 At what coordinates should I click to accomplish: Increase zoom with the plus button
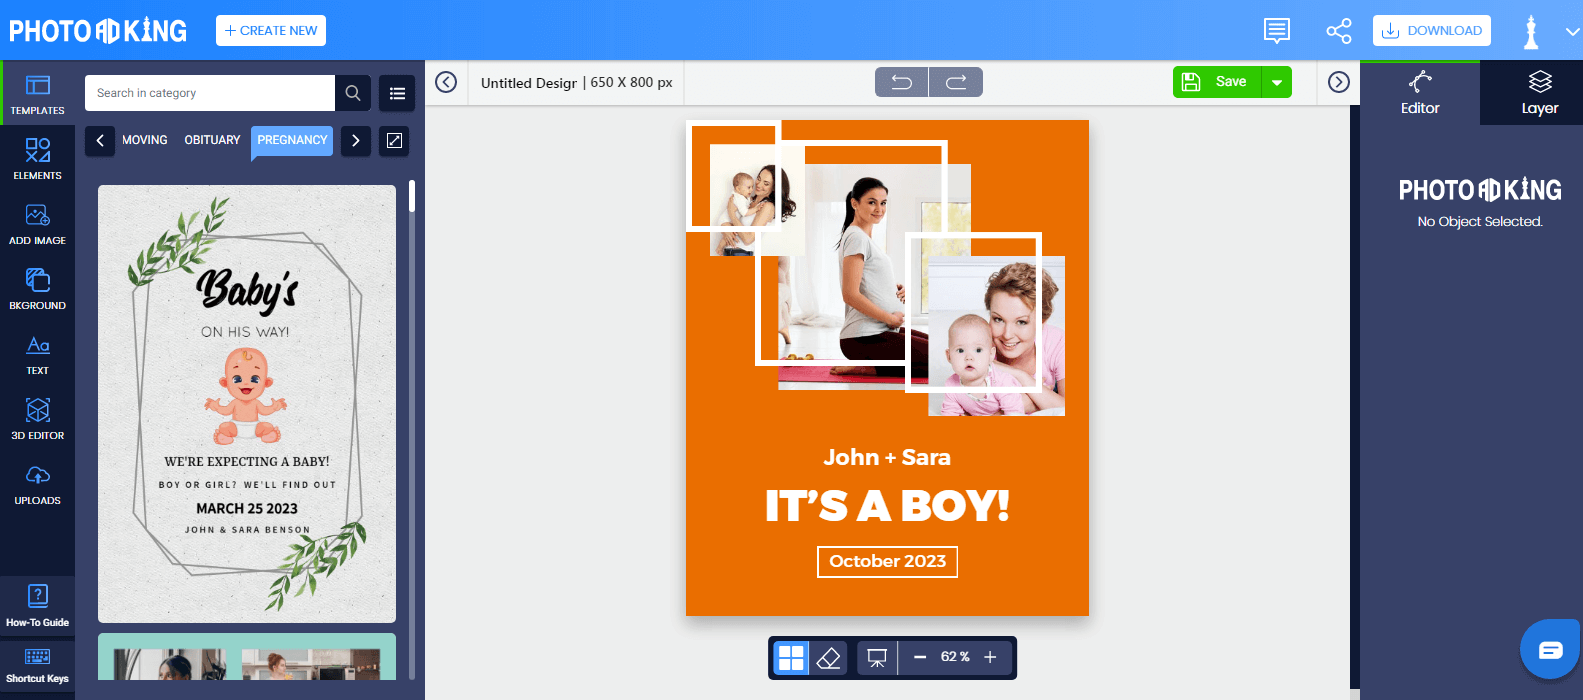(x=990, y=657)
